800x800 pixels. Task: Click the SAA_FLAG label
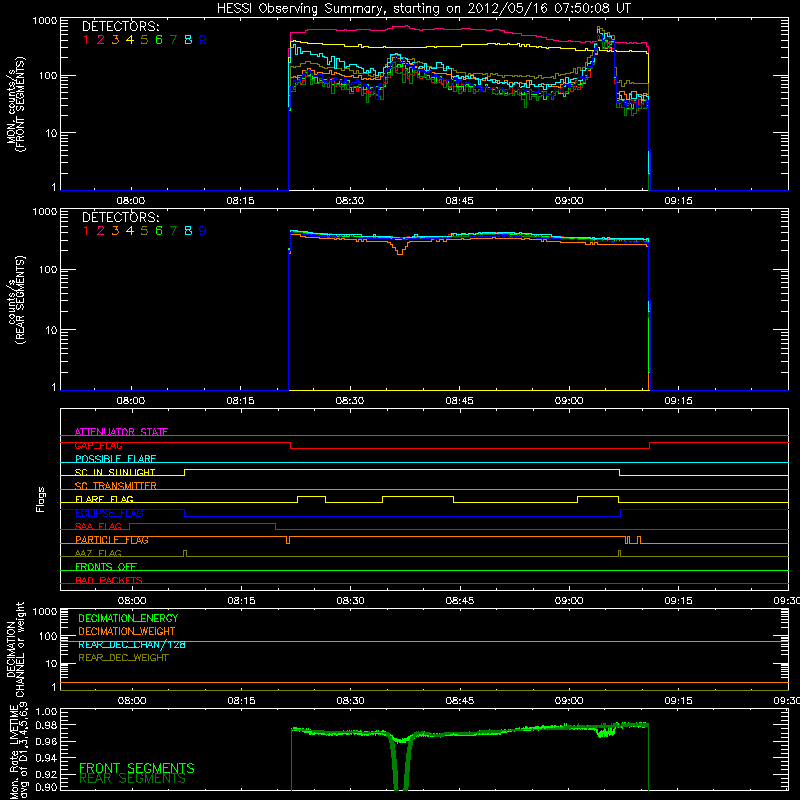[x=98, y=526]
